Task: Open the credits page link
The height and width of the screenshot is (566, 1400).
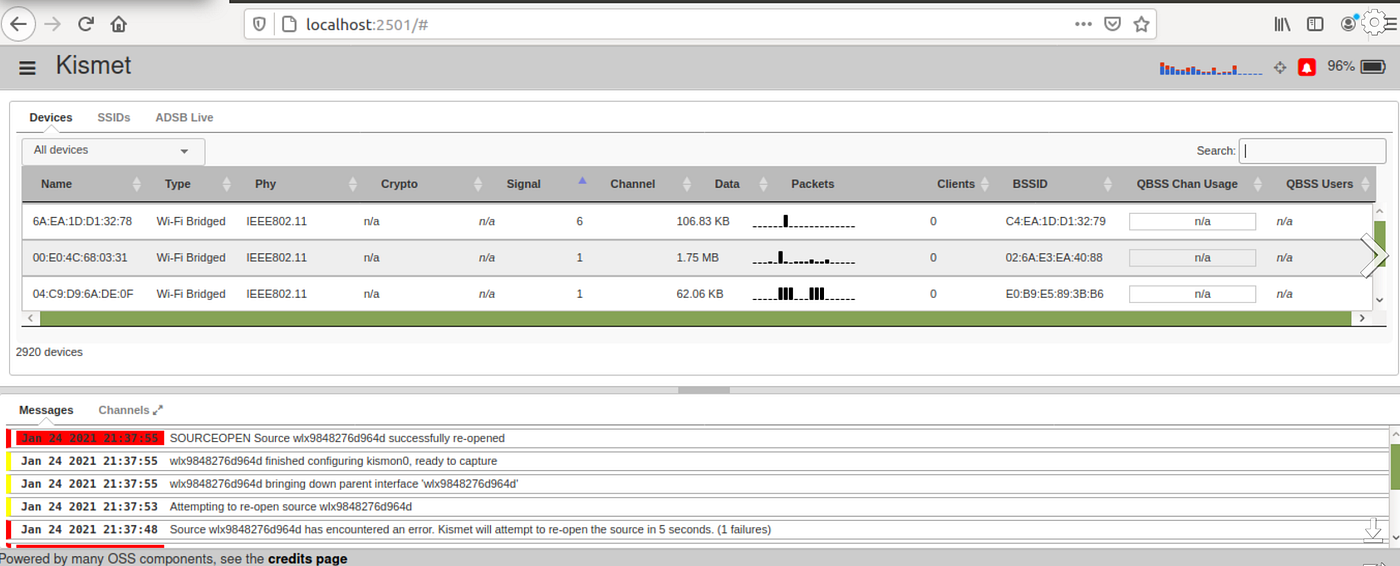Action: (307, 559)
